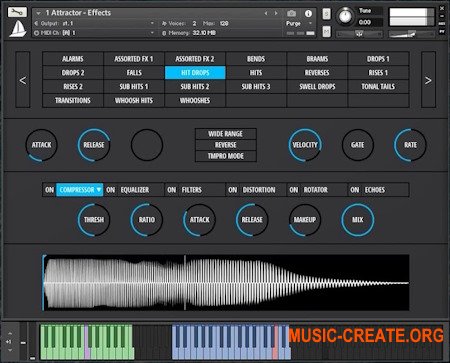Viewport: 450px width, 363px height.
Task: Select the WHOOSH HITS category
Action: point(134,100)
